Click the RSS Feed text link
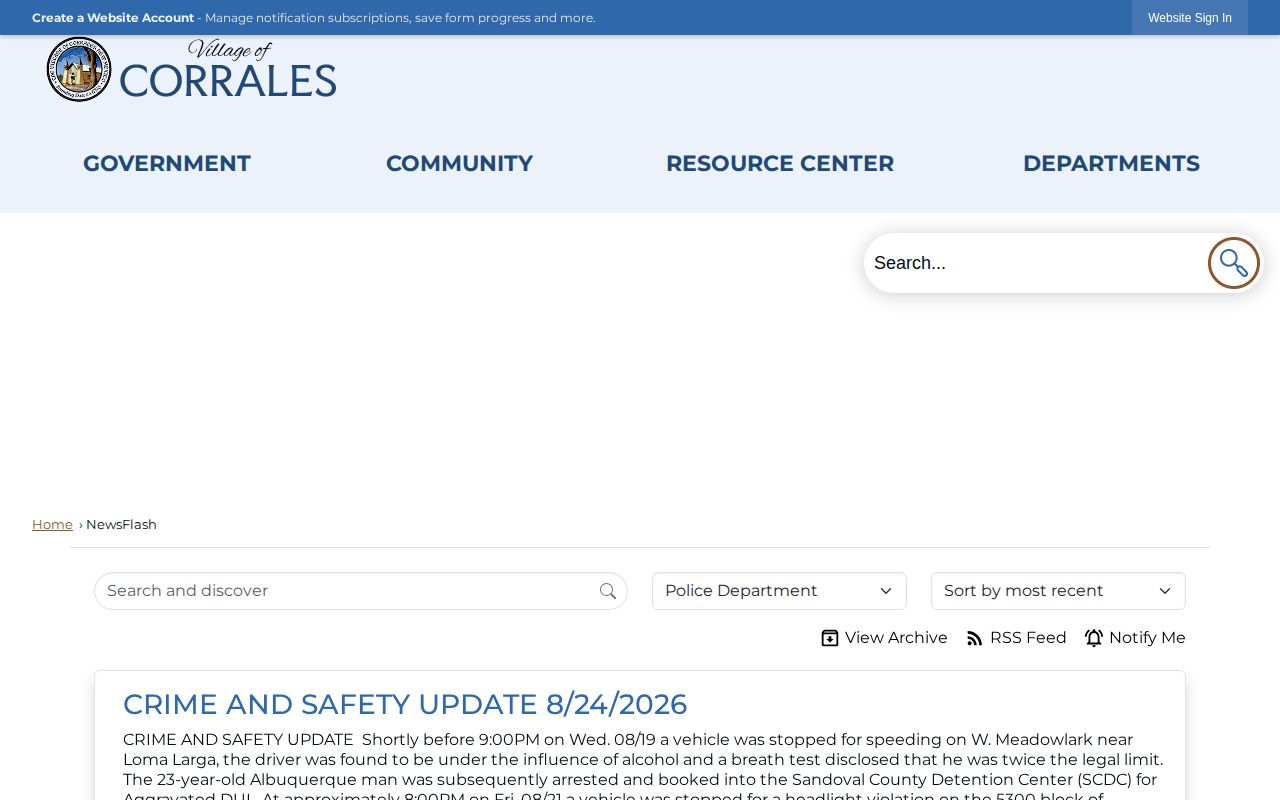1280x800 pixels. click(1028, 638)
